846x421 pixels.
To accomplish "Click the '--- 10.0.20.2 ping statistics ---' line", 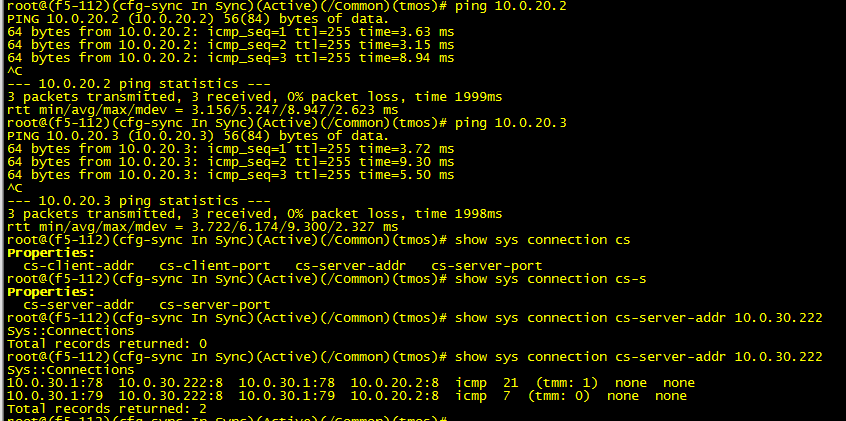I will coord(139,84).
